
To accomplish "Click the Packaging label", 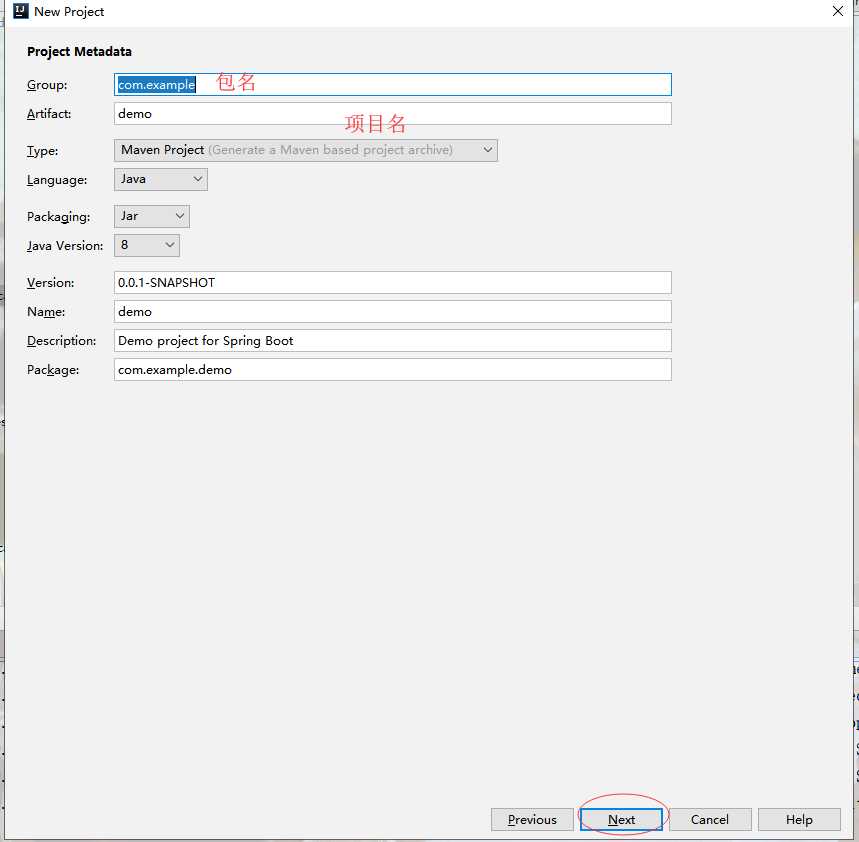I will 59,217.
